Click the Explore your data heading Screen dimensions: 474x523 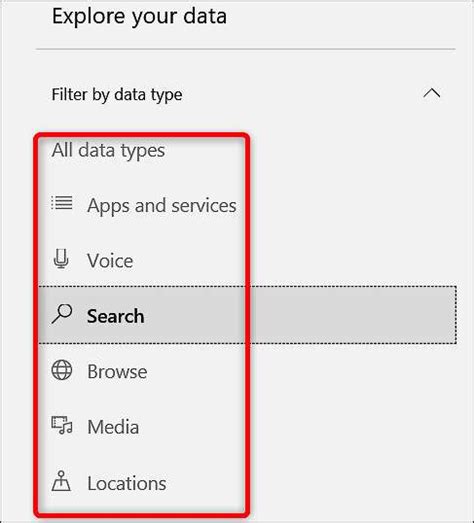coord(139,16)
